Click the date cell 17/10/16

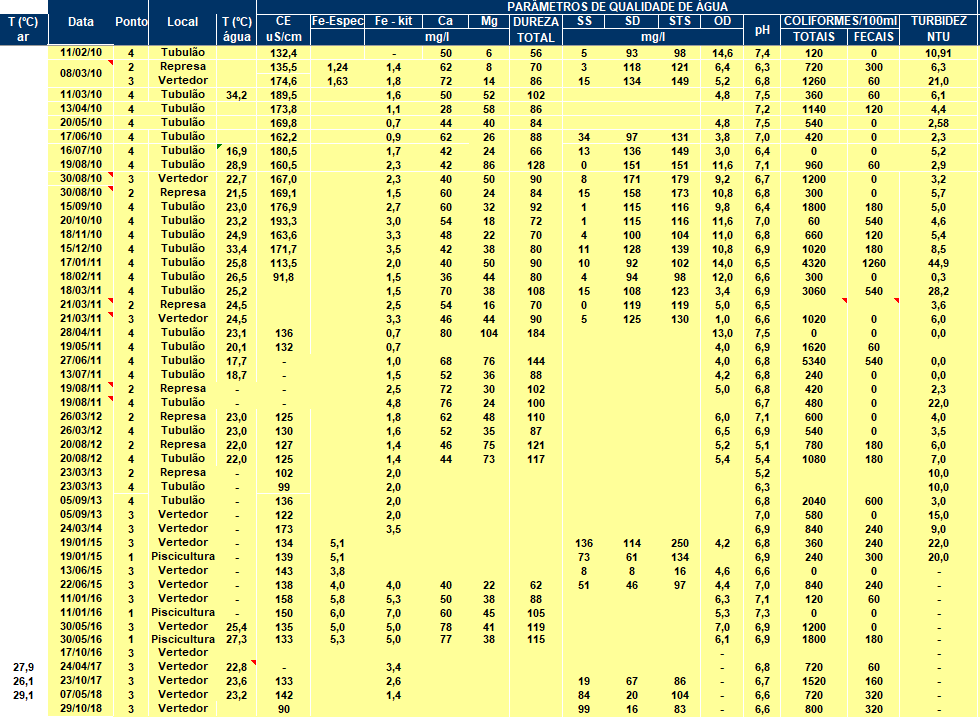coord(81,652)
